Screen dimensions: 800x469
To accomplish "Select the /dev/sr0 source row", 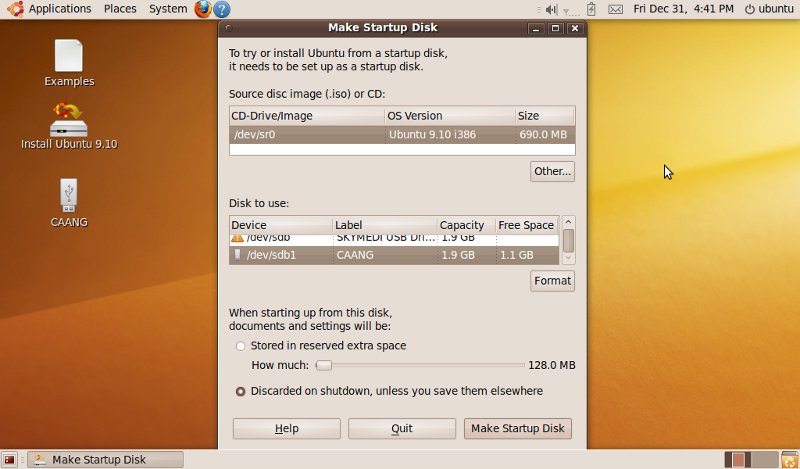I will [x=402, y=135].
